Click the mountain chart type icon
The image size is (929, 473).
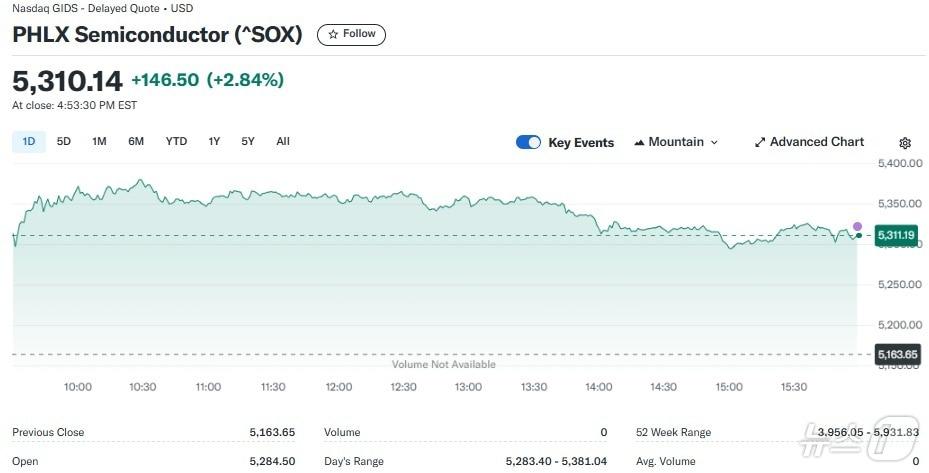[639, 143]
